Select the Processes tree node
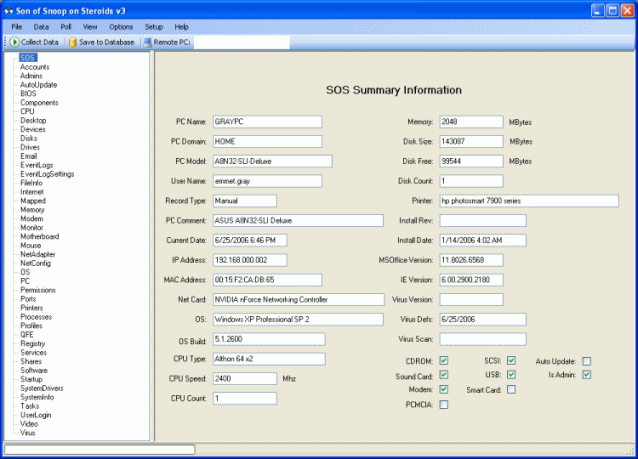Screen dimensions: 638x459 click(x=38, y=316)
